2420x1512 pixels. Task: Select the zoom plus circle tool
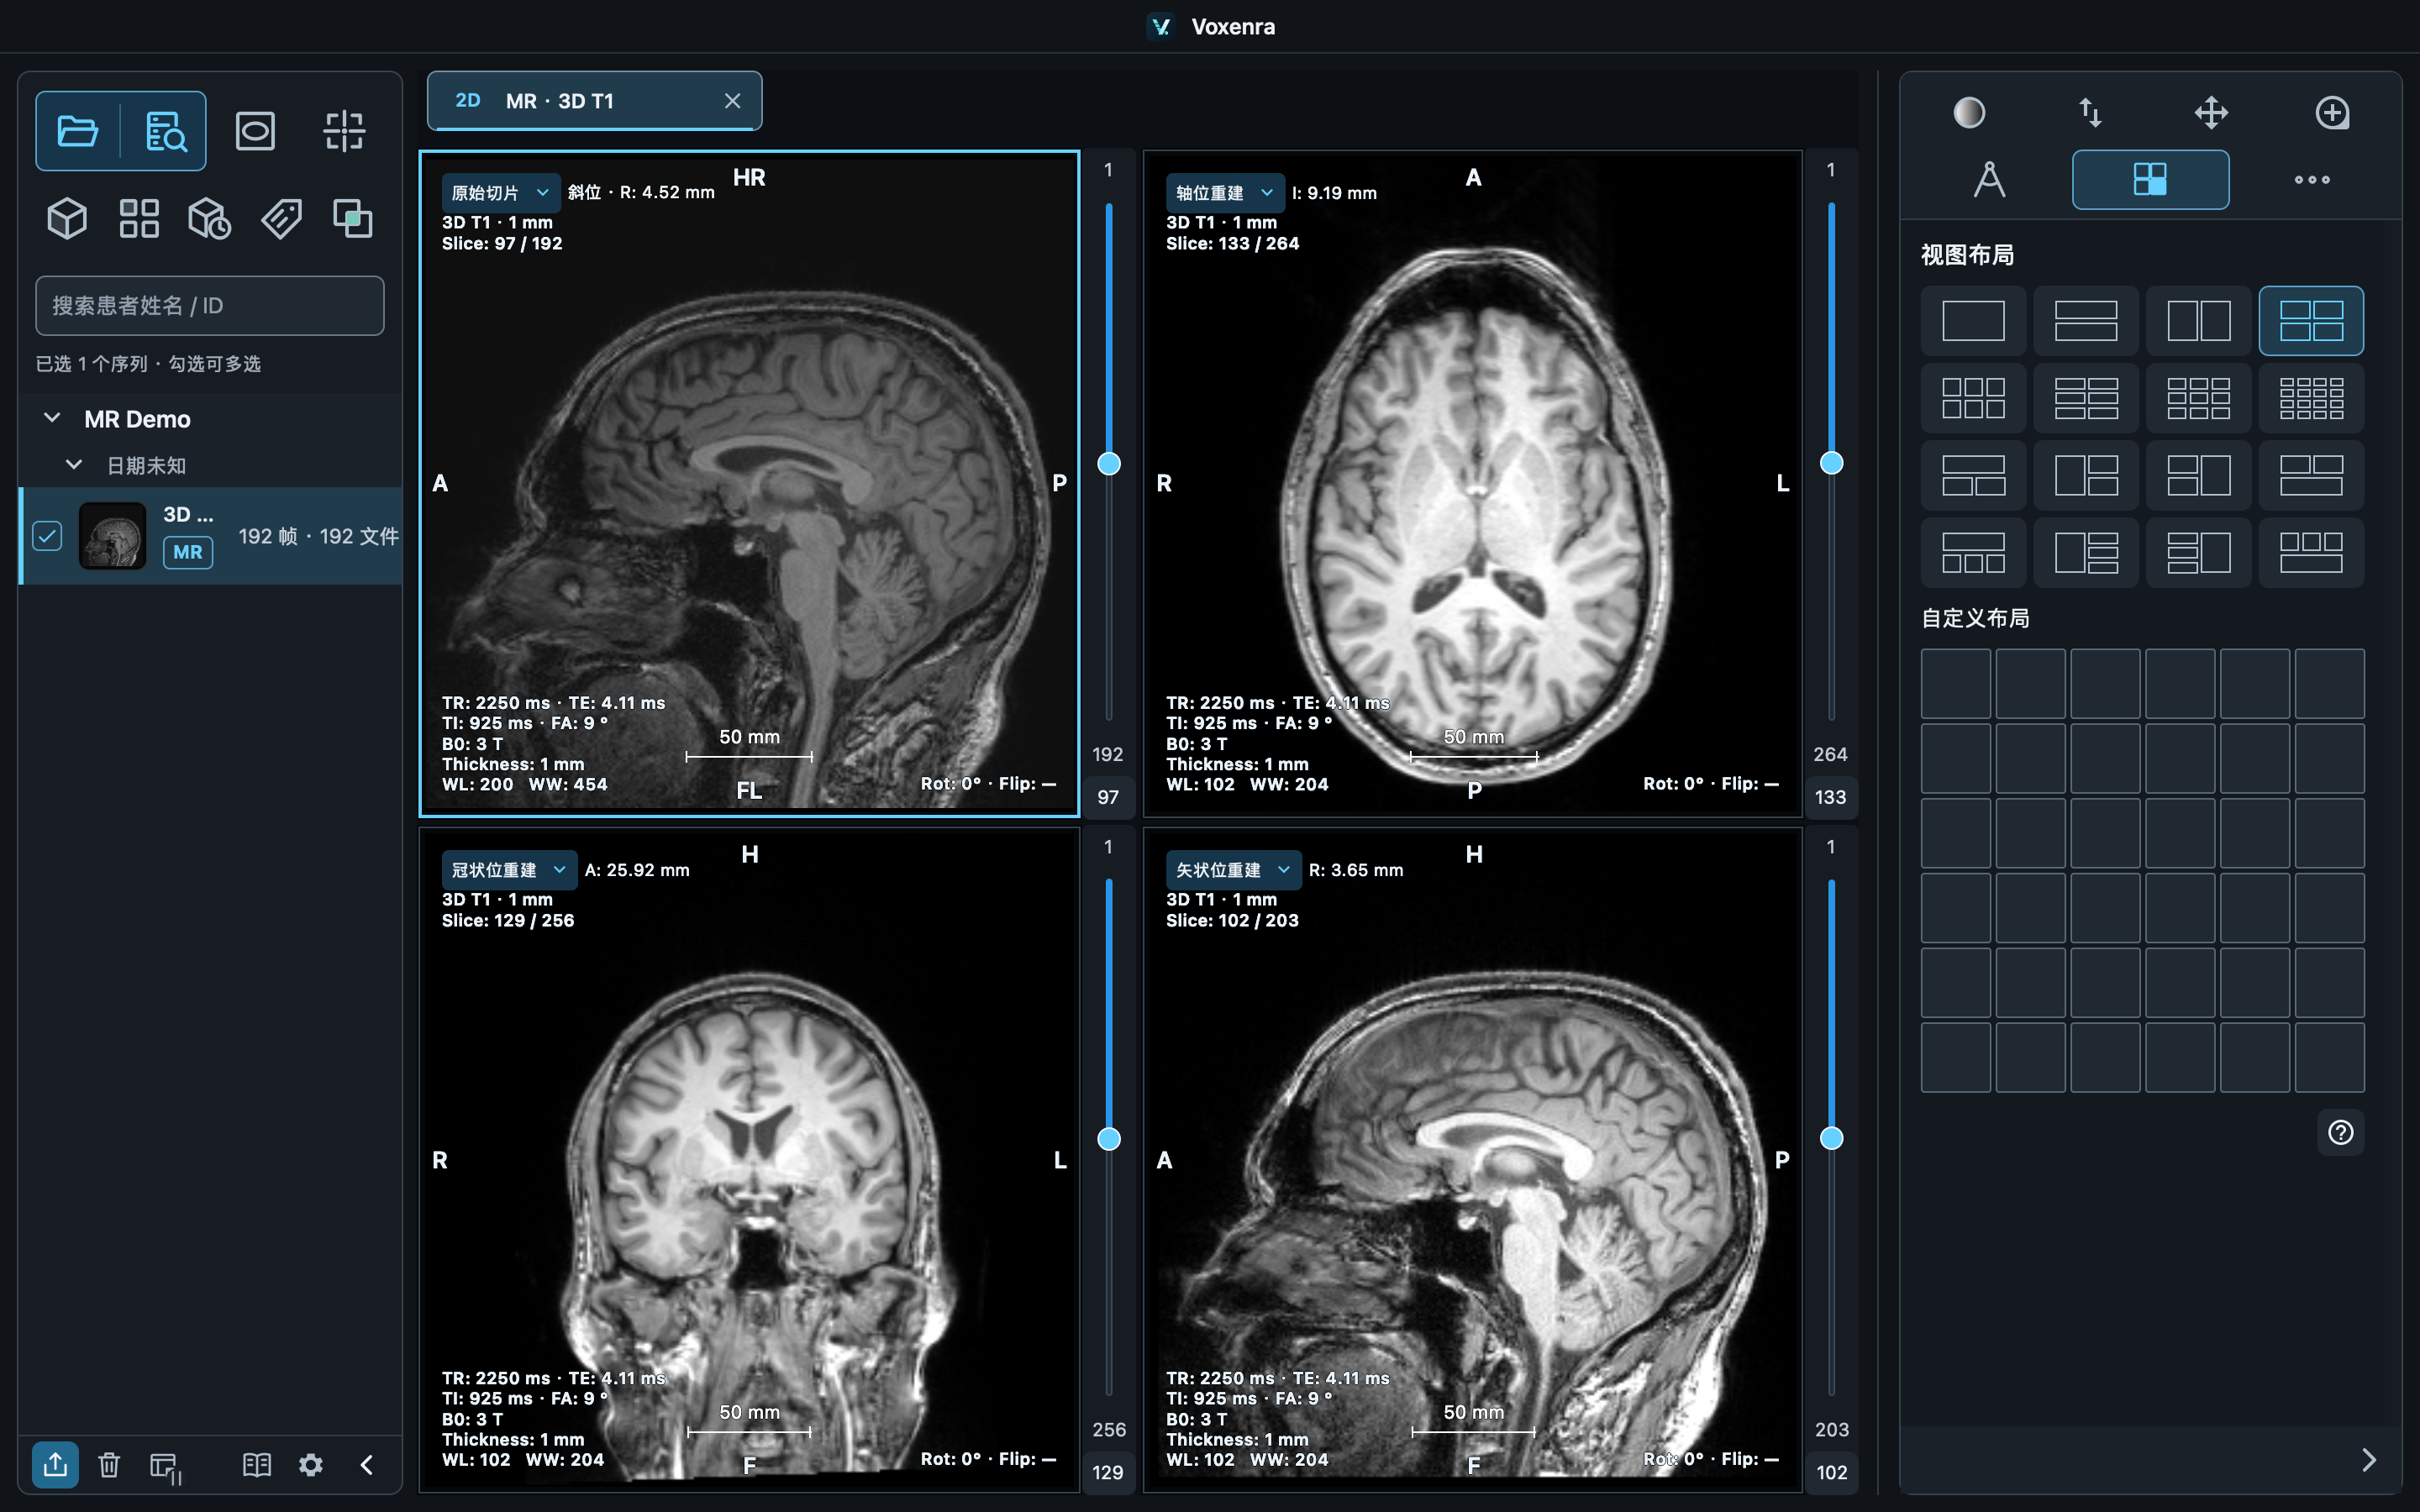coord(2332,113)
